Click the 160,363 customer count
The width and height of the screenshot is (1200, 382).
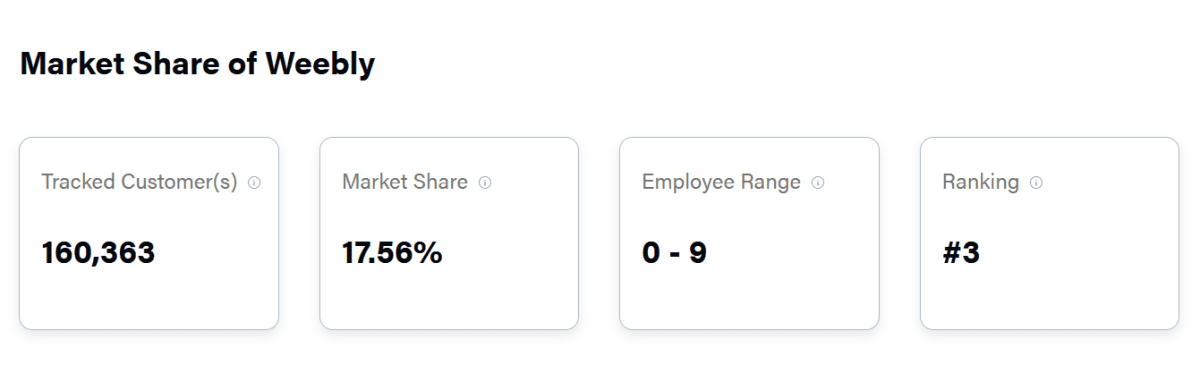(x=98, y=253)
